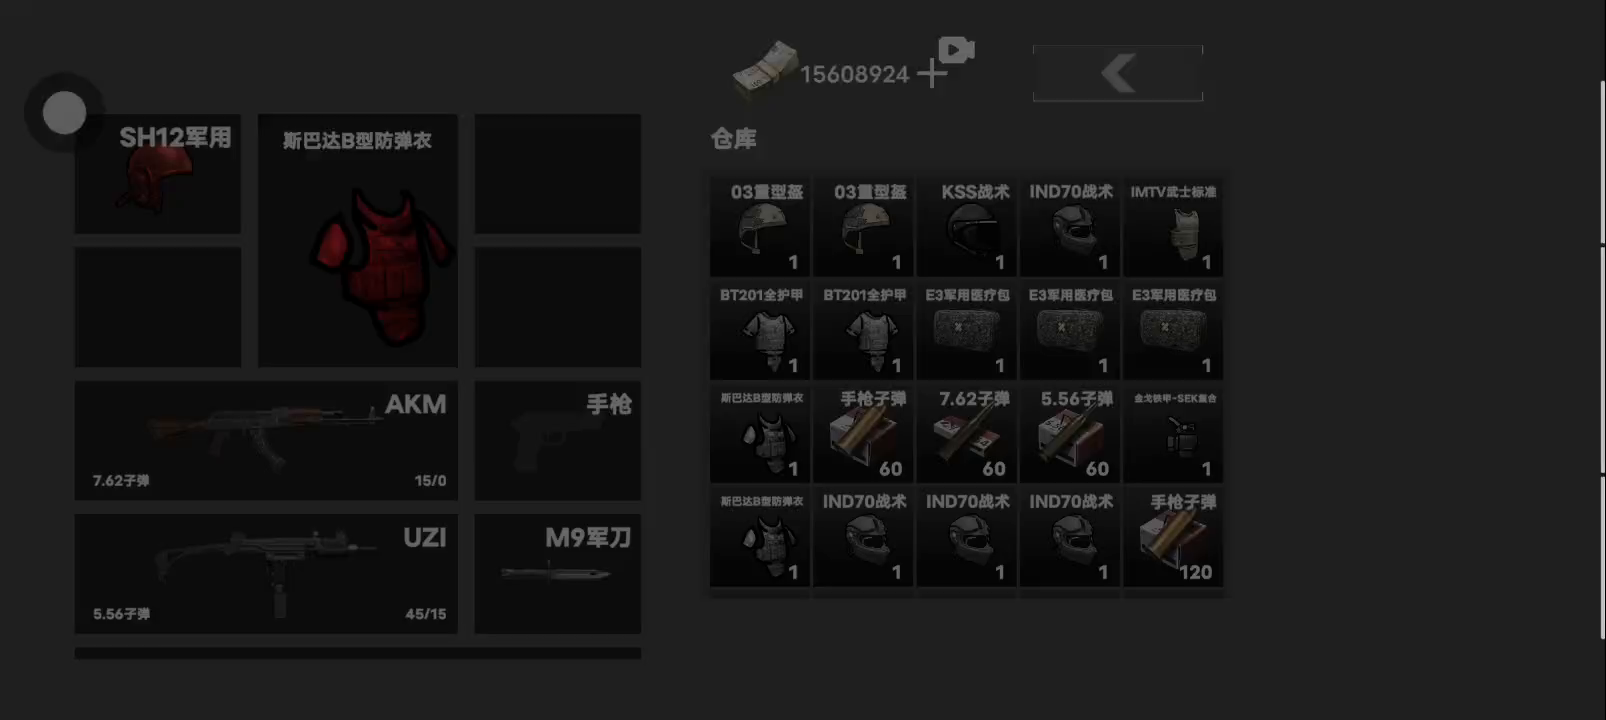Select the UZI weapon slot
This screenshot has width=1606, height=720.
point(266,574)
